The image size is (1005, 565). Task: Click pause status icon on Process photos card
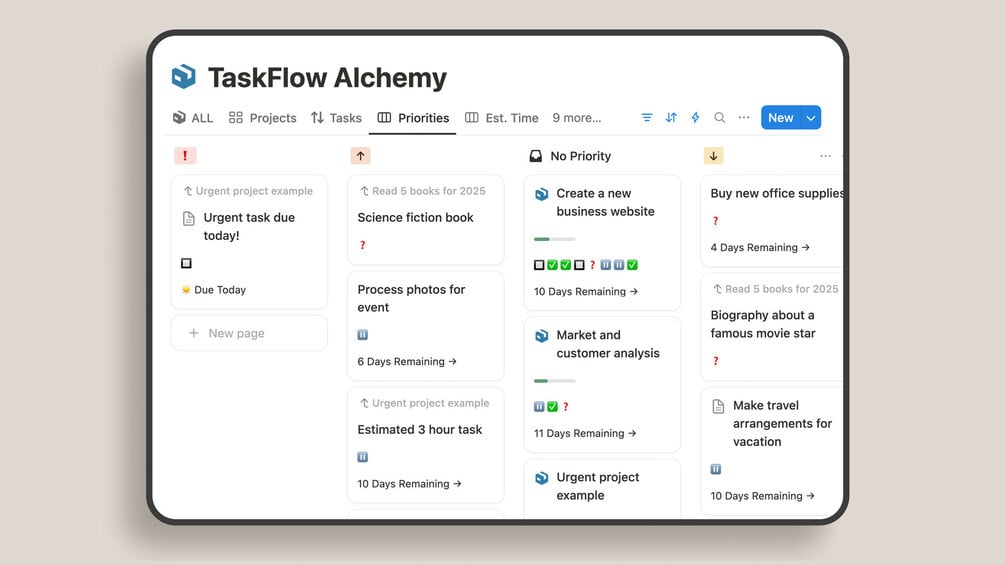pos(363,334)
